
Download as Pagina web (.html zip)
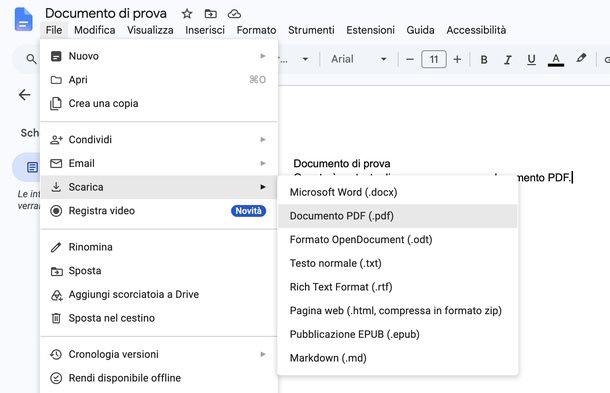[398, 311]
